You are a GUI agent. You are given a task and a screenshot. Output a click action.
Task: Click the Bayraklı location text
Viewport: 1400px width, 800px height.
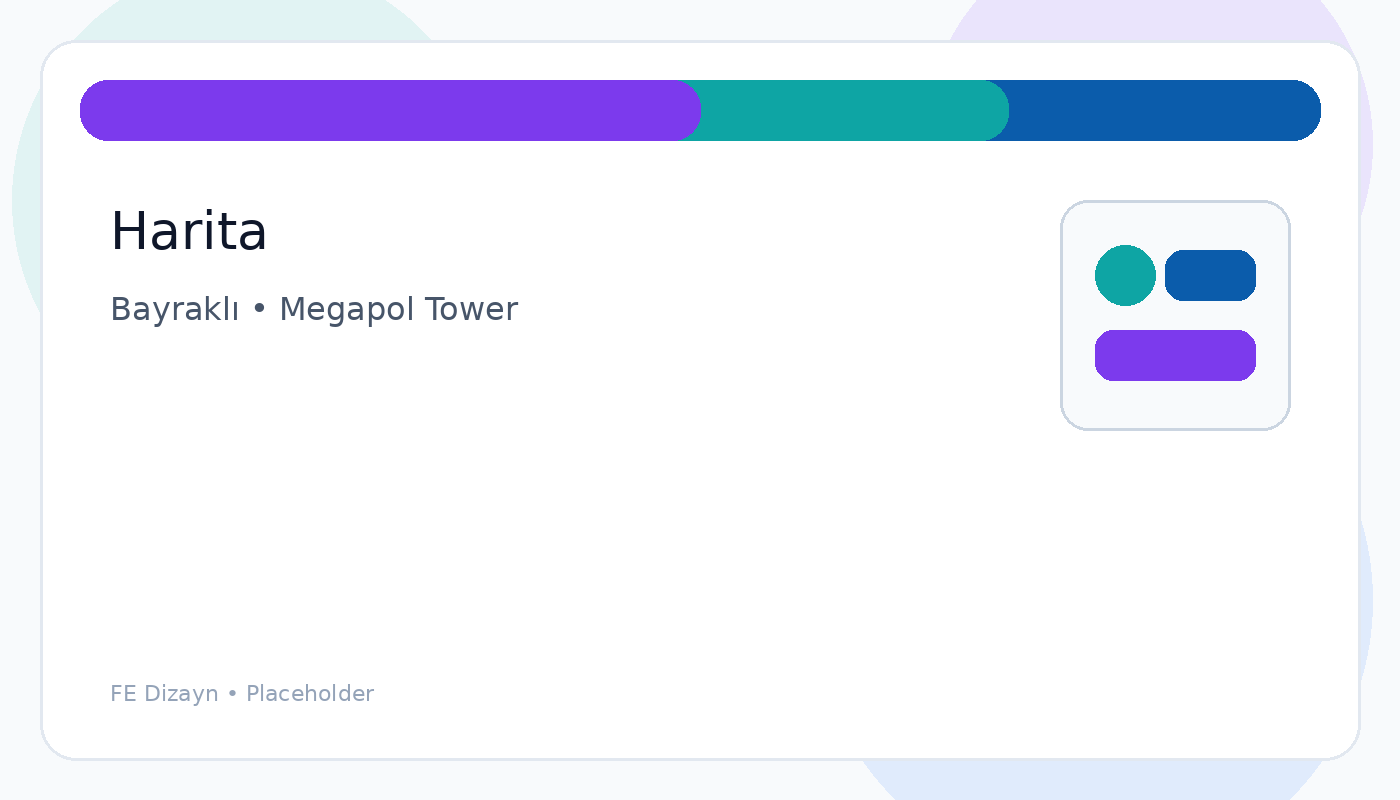click(x=174, y=310)
